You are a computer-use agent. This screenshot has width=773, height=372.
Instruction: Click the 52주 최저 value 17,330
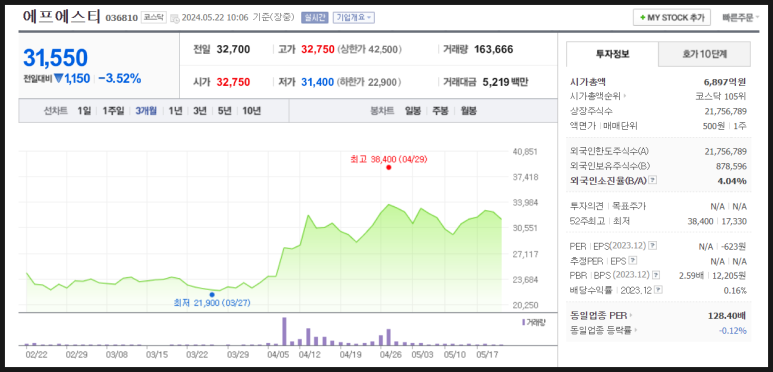pyautogui.click(x=735, y=221)
